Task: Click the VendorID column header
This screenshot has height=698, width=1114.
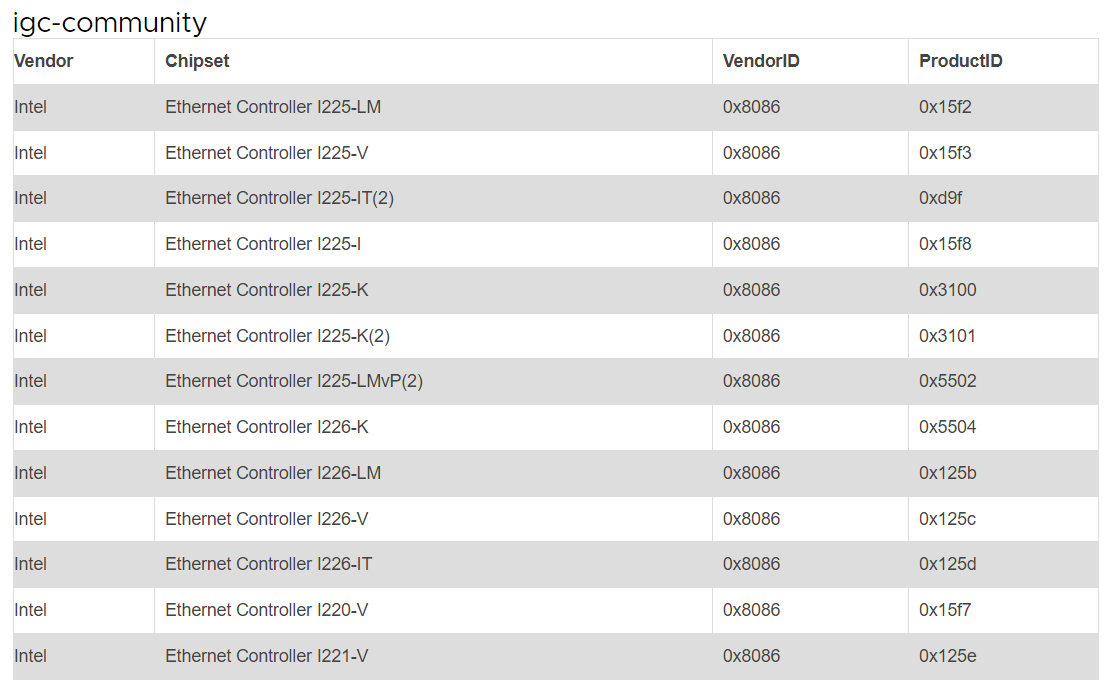Action: [x=761, y=61]
